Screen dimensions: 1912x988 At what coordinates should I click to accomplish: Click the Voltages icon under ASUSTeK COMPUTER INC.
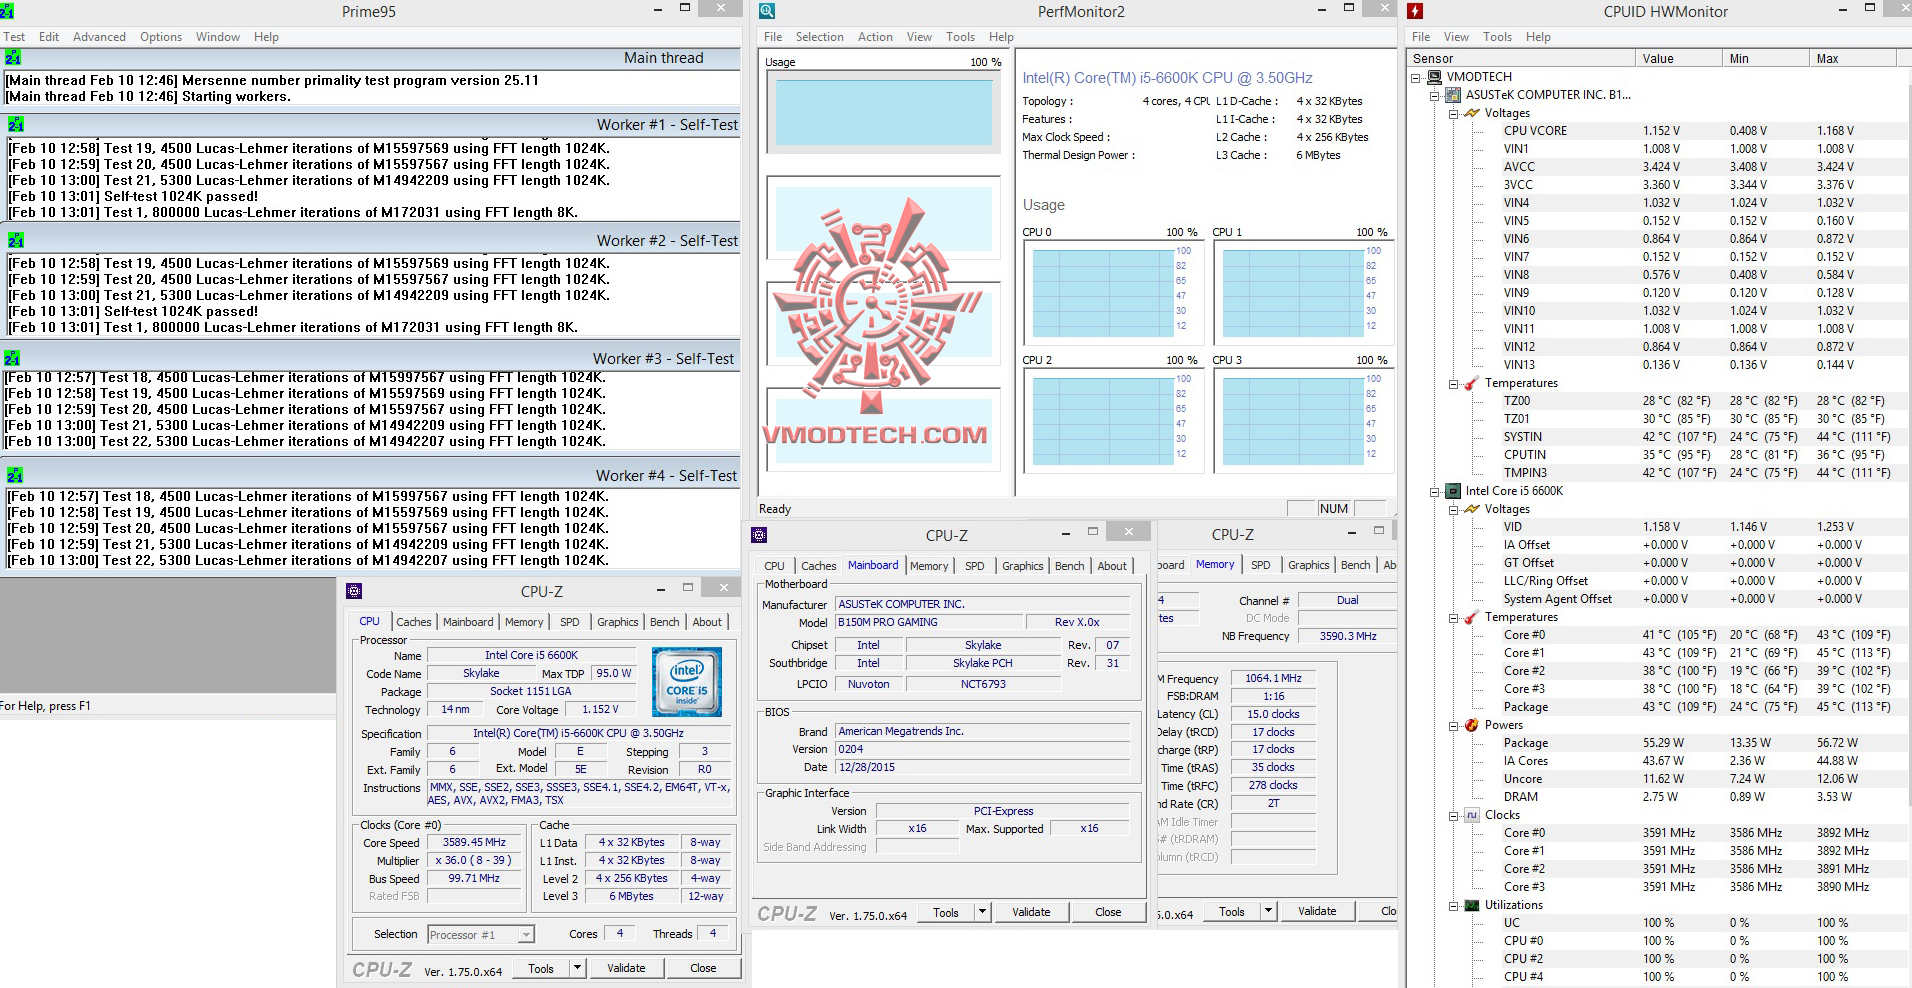[1472, 113]
